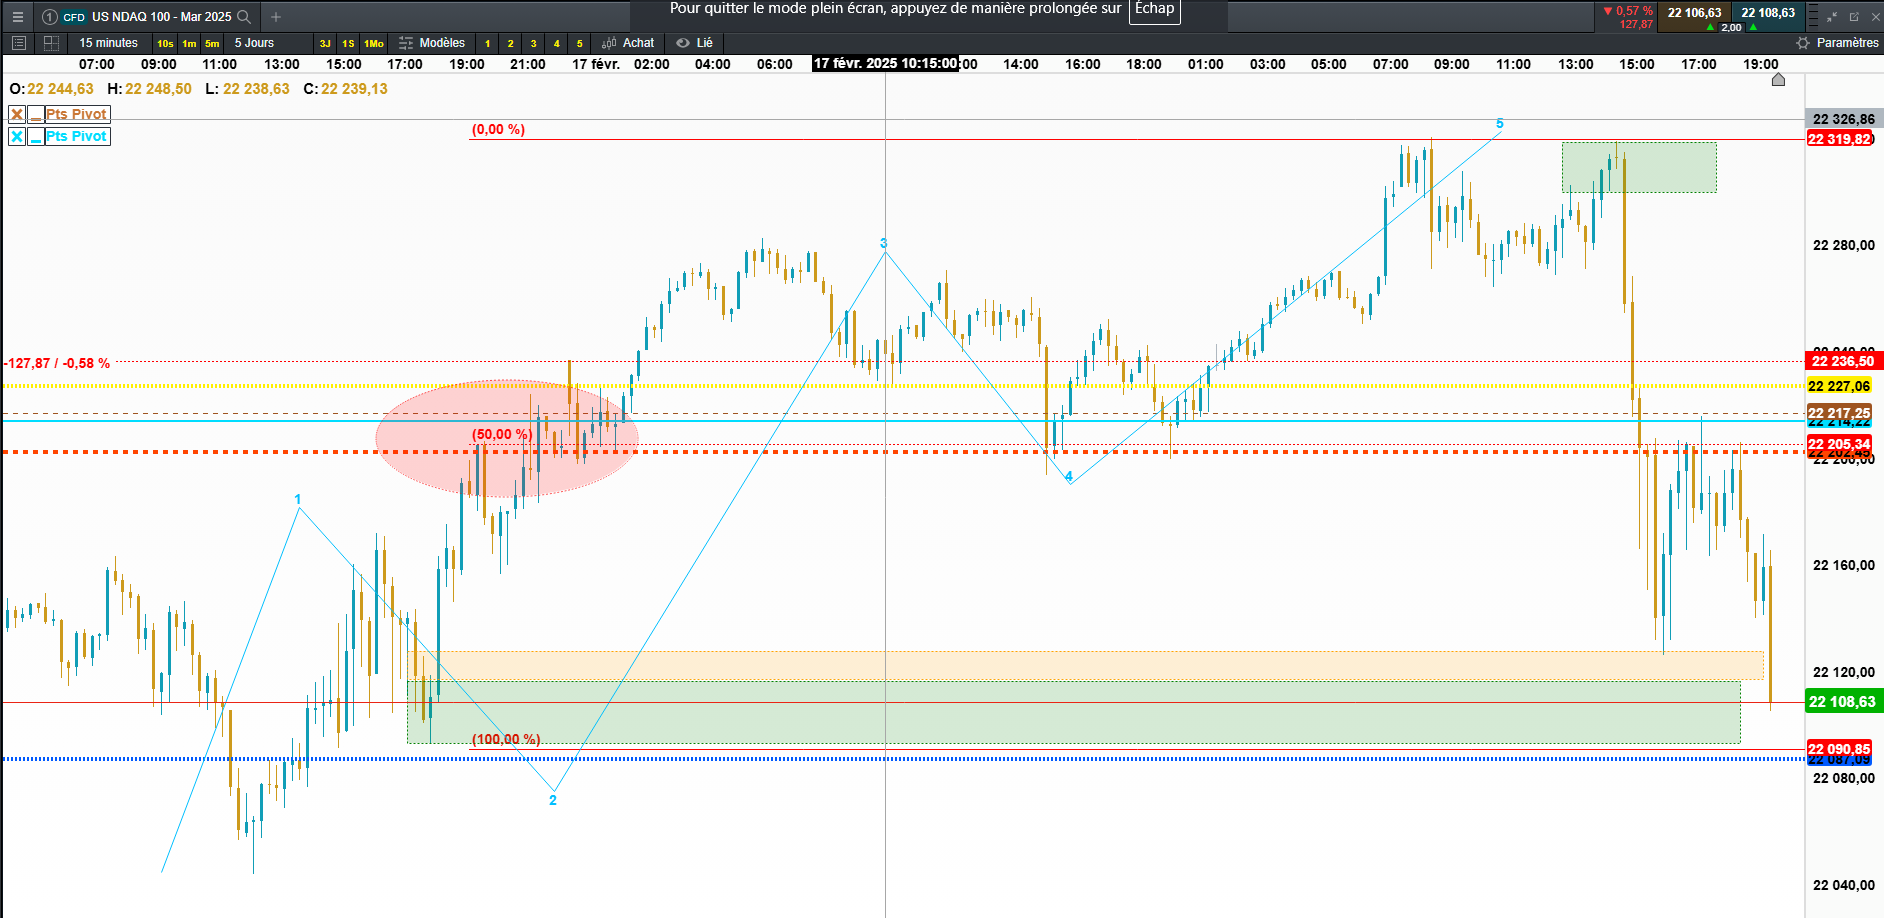Open Paramètres settings gear
1884x918 pixels.
coord(1838,43)
